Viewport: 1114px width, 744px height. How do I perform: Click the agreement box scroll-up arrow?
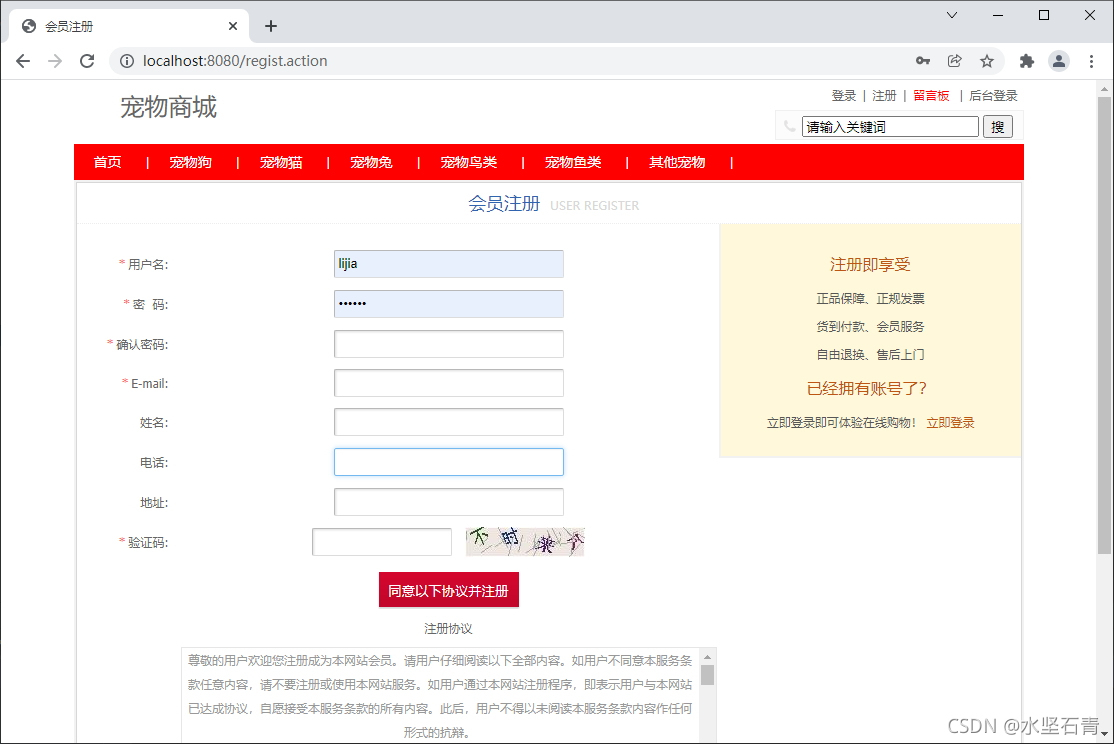707,657
